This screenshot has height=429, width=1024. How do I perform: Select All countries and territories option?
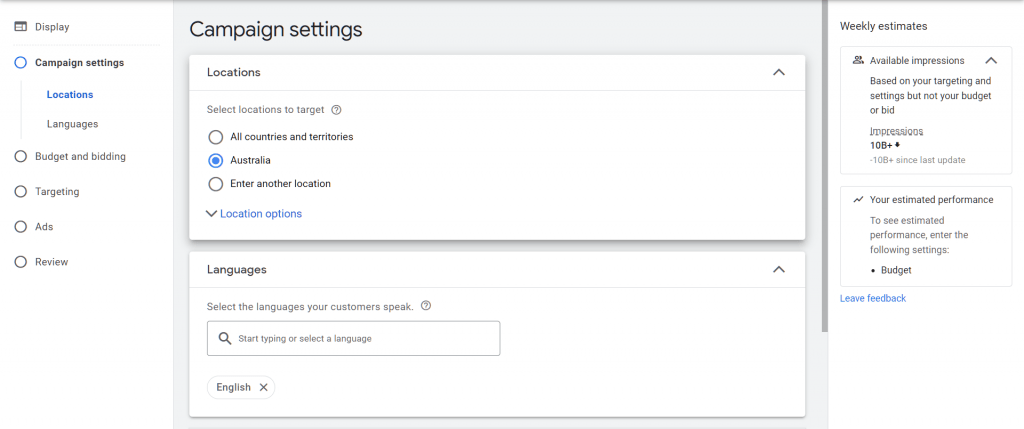215,137
